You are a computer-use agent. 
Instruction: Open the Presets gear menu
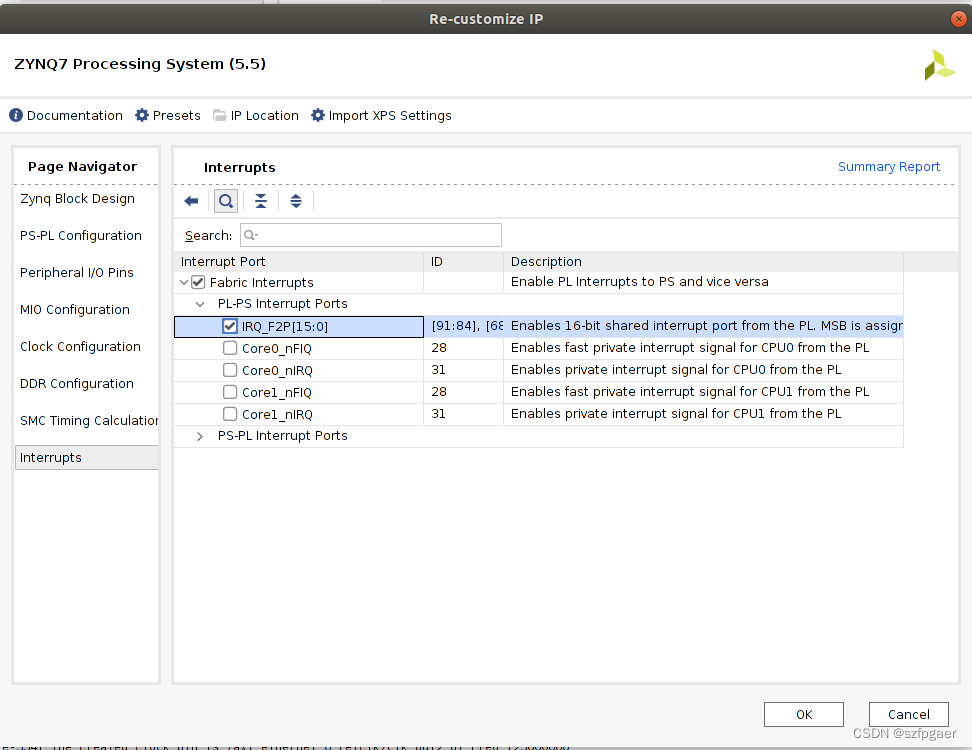click(142, 115)
